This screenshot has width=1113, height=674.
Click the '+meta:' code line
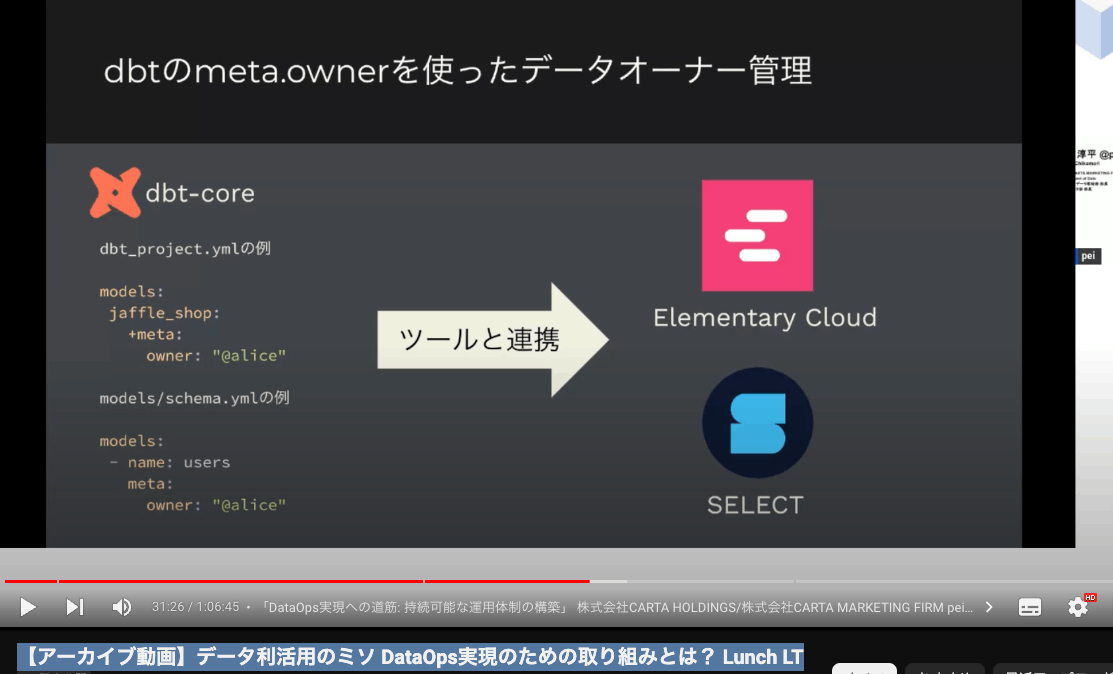click(x=155, y=334)
